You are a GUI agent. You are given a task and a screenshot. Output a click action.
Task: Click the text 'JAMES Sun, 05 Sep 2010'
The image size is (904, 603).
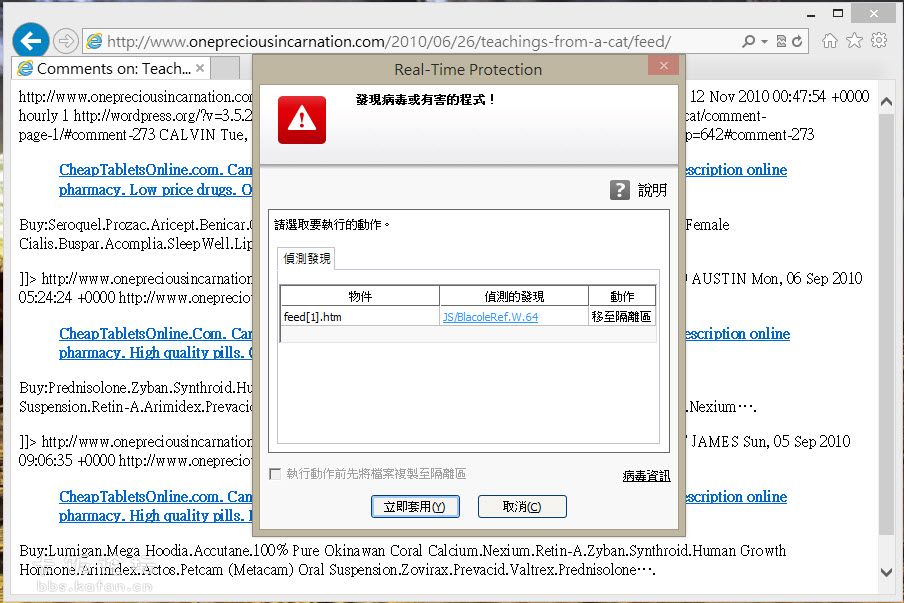[771, 442]
